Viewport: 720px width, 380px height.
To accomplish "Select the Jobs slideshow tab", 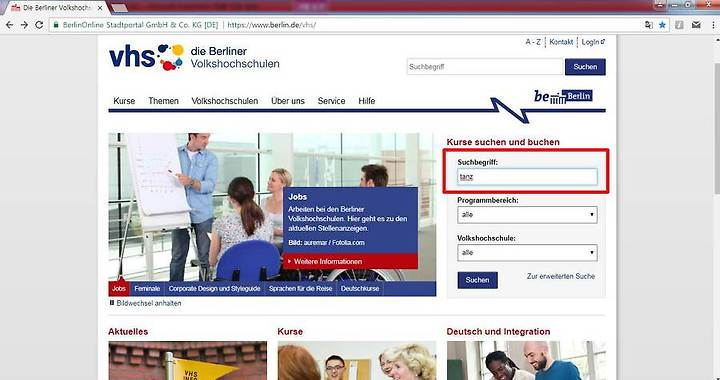I will click(x=119, y=289).
